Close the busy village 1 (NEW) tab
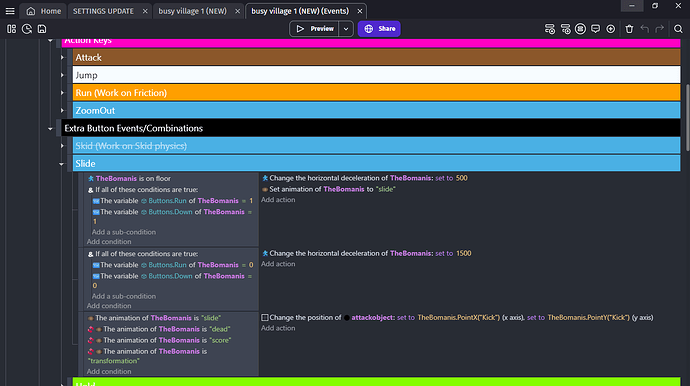Screen dimensions: 690x386 (x=237, y=11)
